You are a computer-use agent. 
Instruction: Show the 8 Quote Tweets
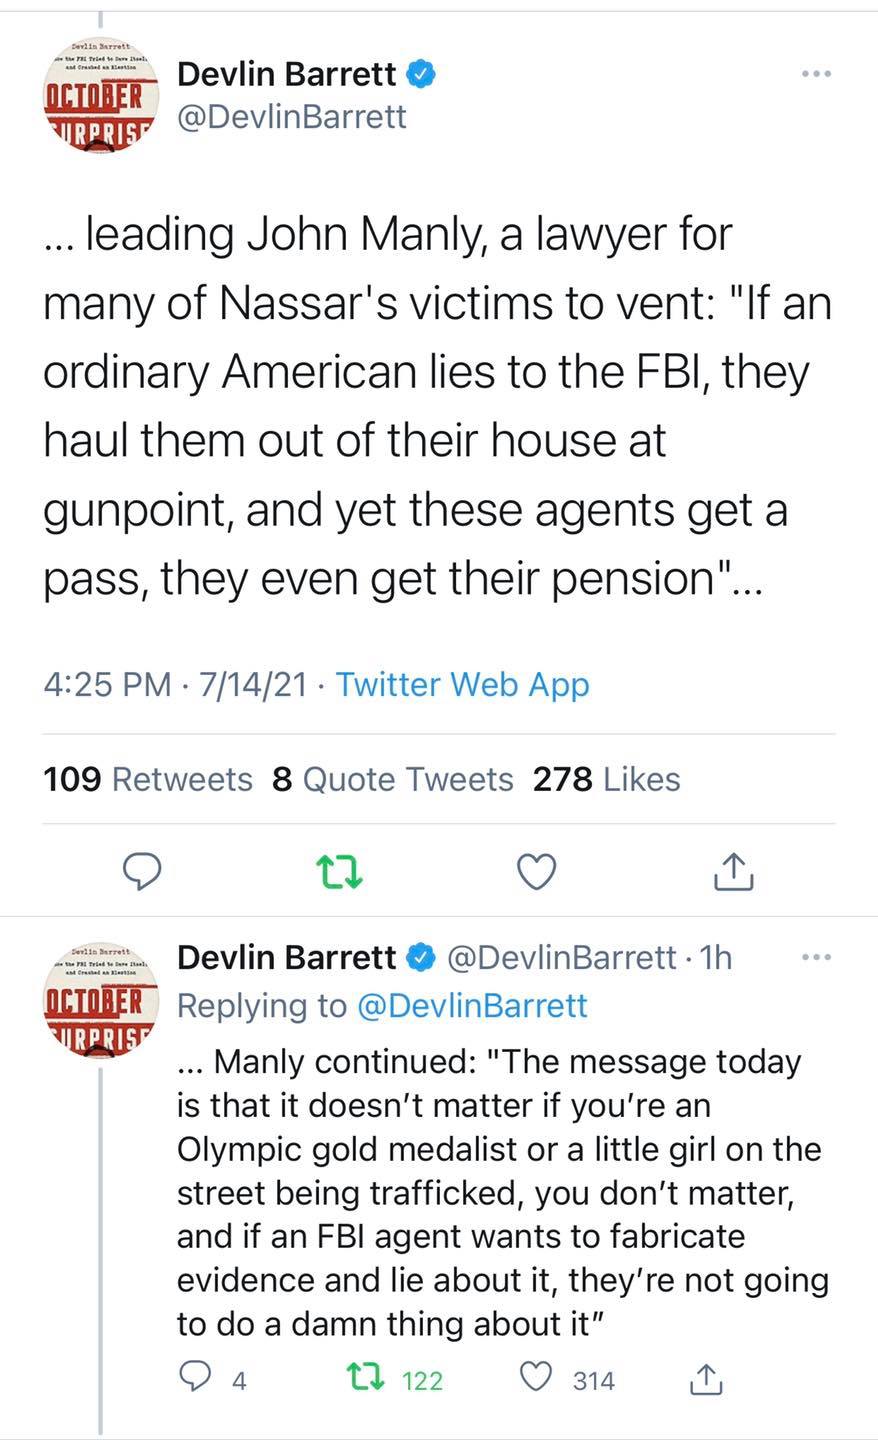(x=387, y=778)
